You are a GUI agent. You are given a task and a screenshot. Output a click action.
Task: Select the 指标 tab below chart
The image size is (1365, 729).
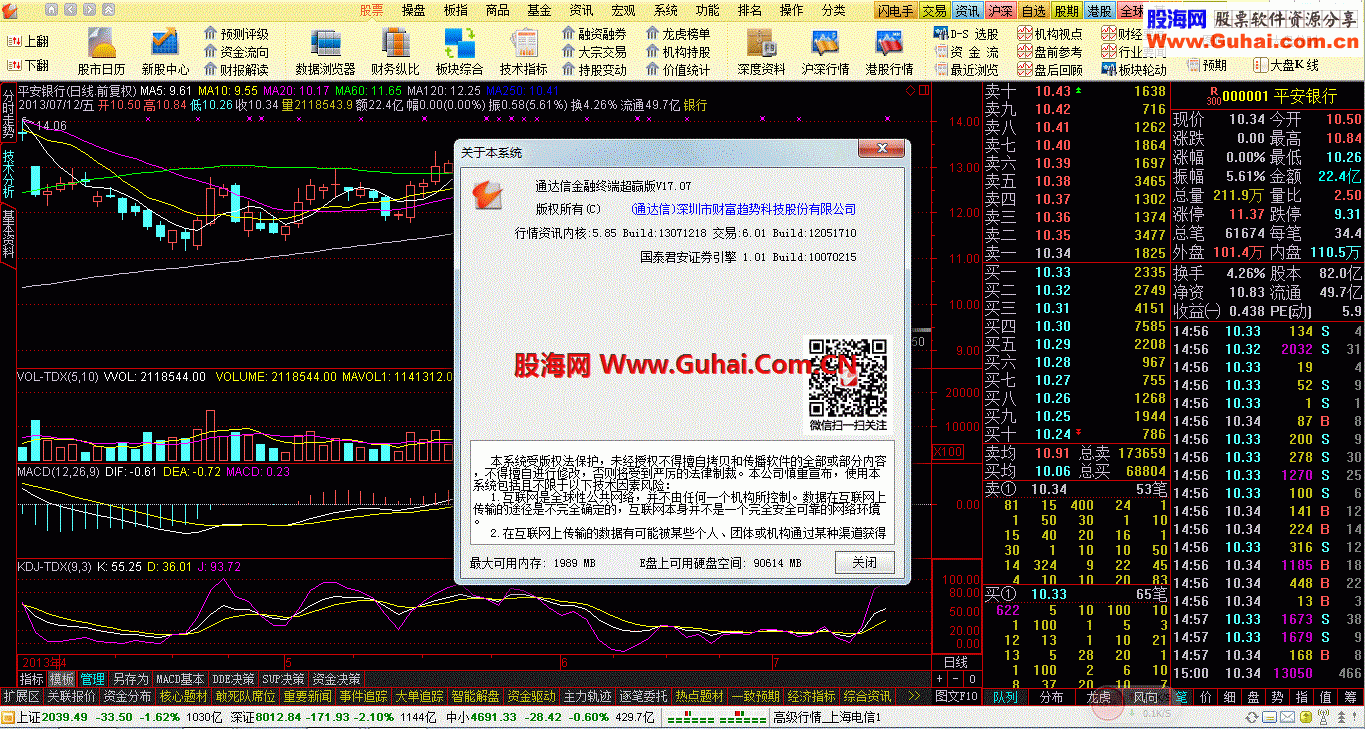32,679
